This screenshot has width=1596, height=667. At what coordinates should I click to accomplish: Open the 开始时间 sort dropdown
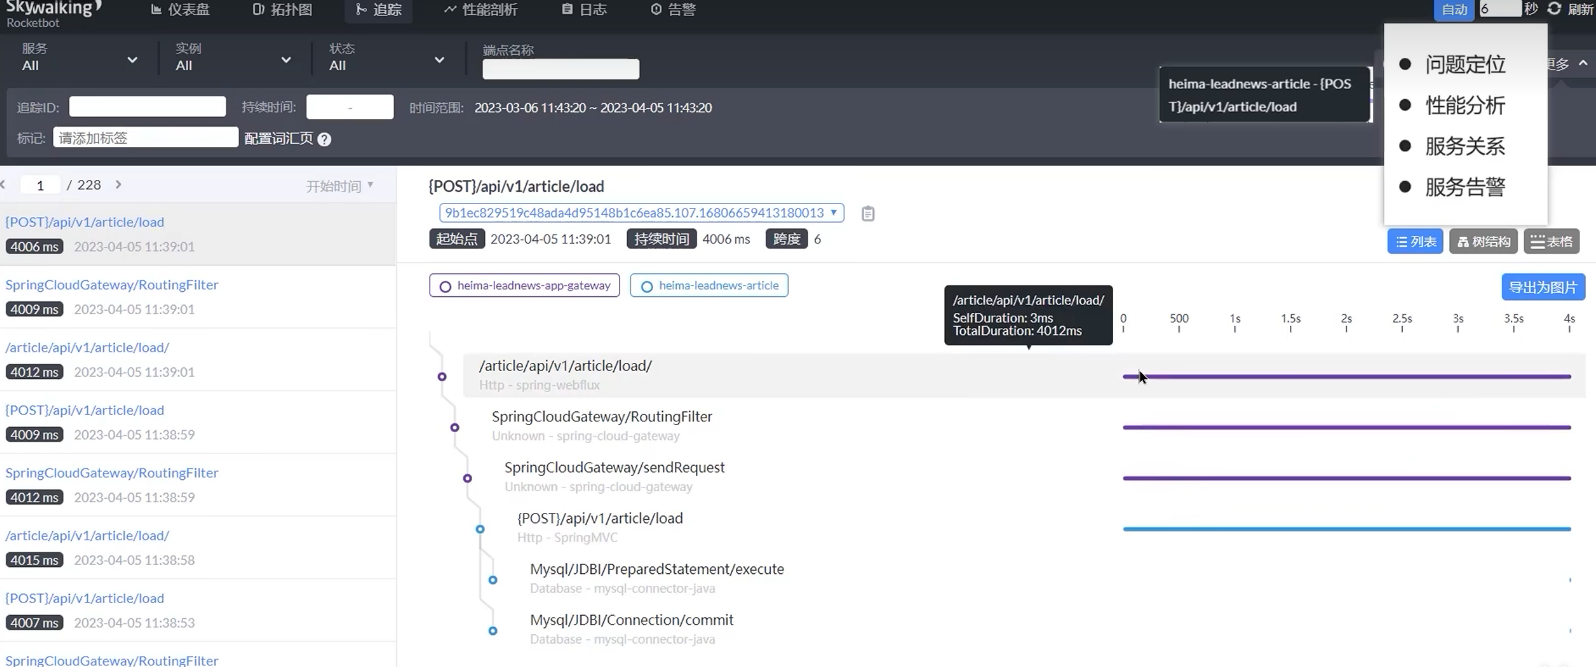click(340, 186)
